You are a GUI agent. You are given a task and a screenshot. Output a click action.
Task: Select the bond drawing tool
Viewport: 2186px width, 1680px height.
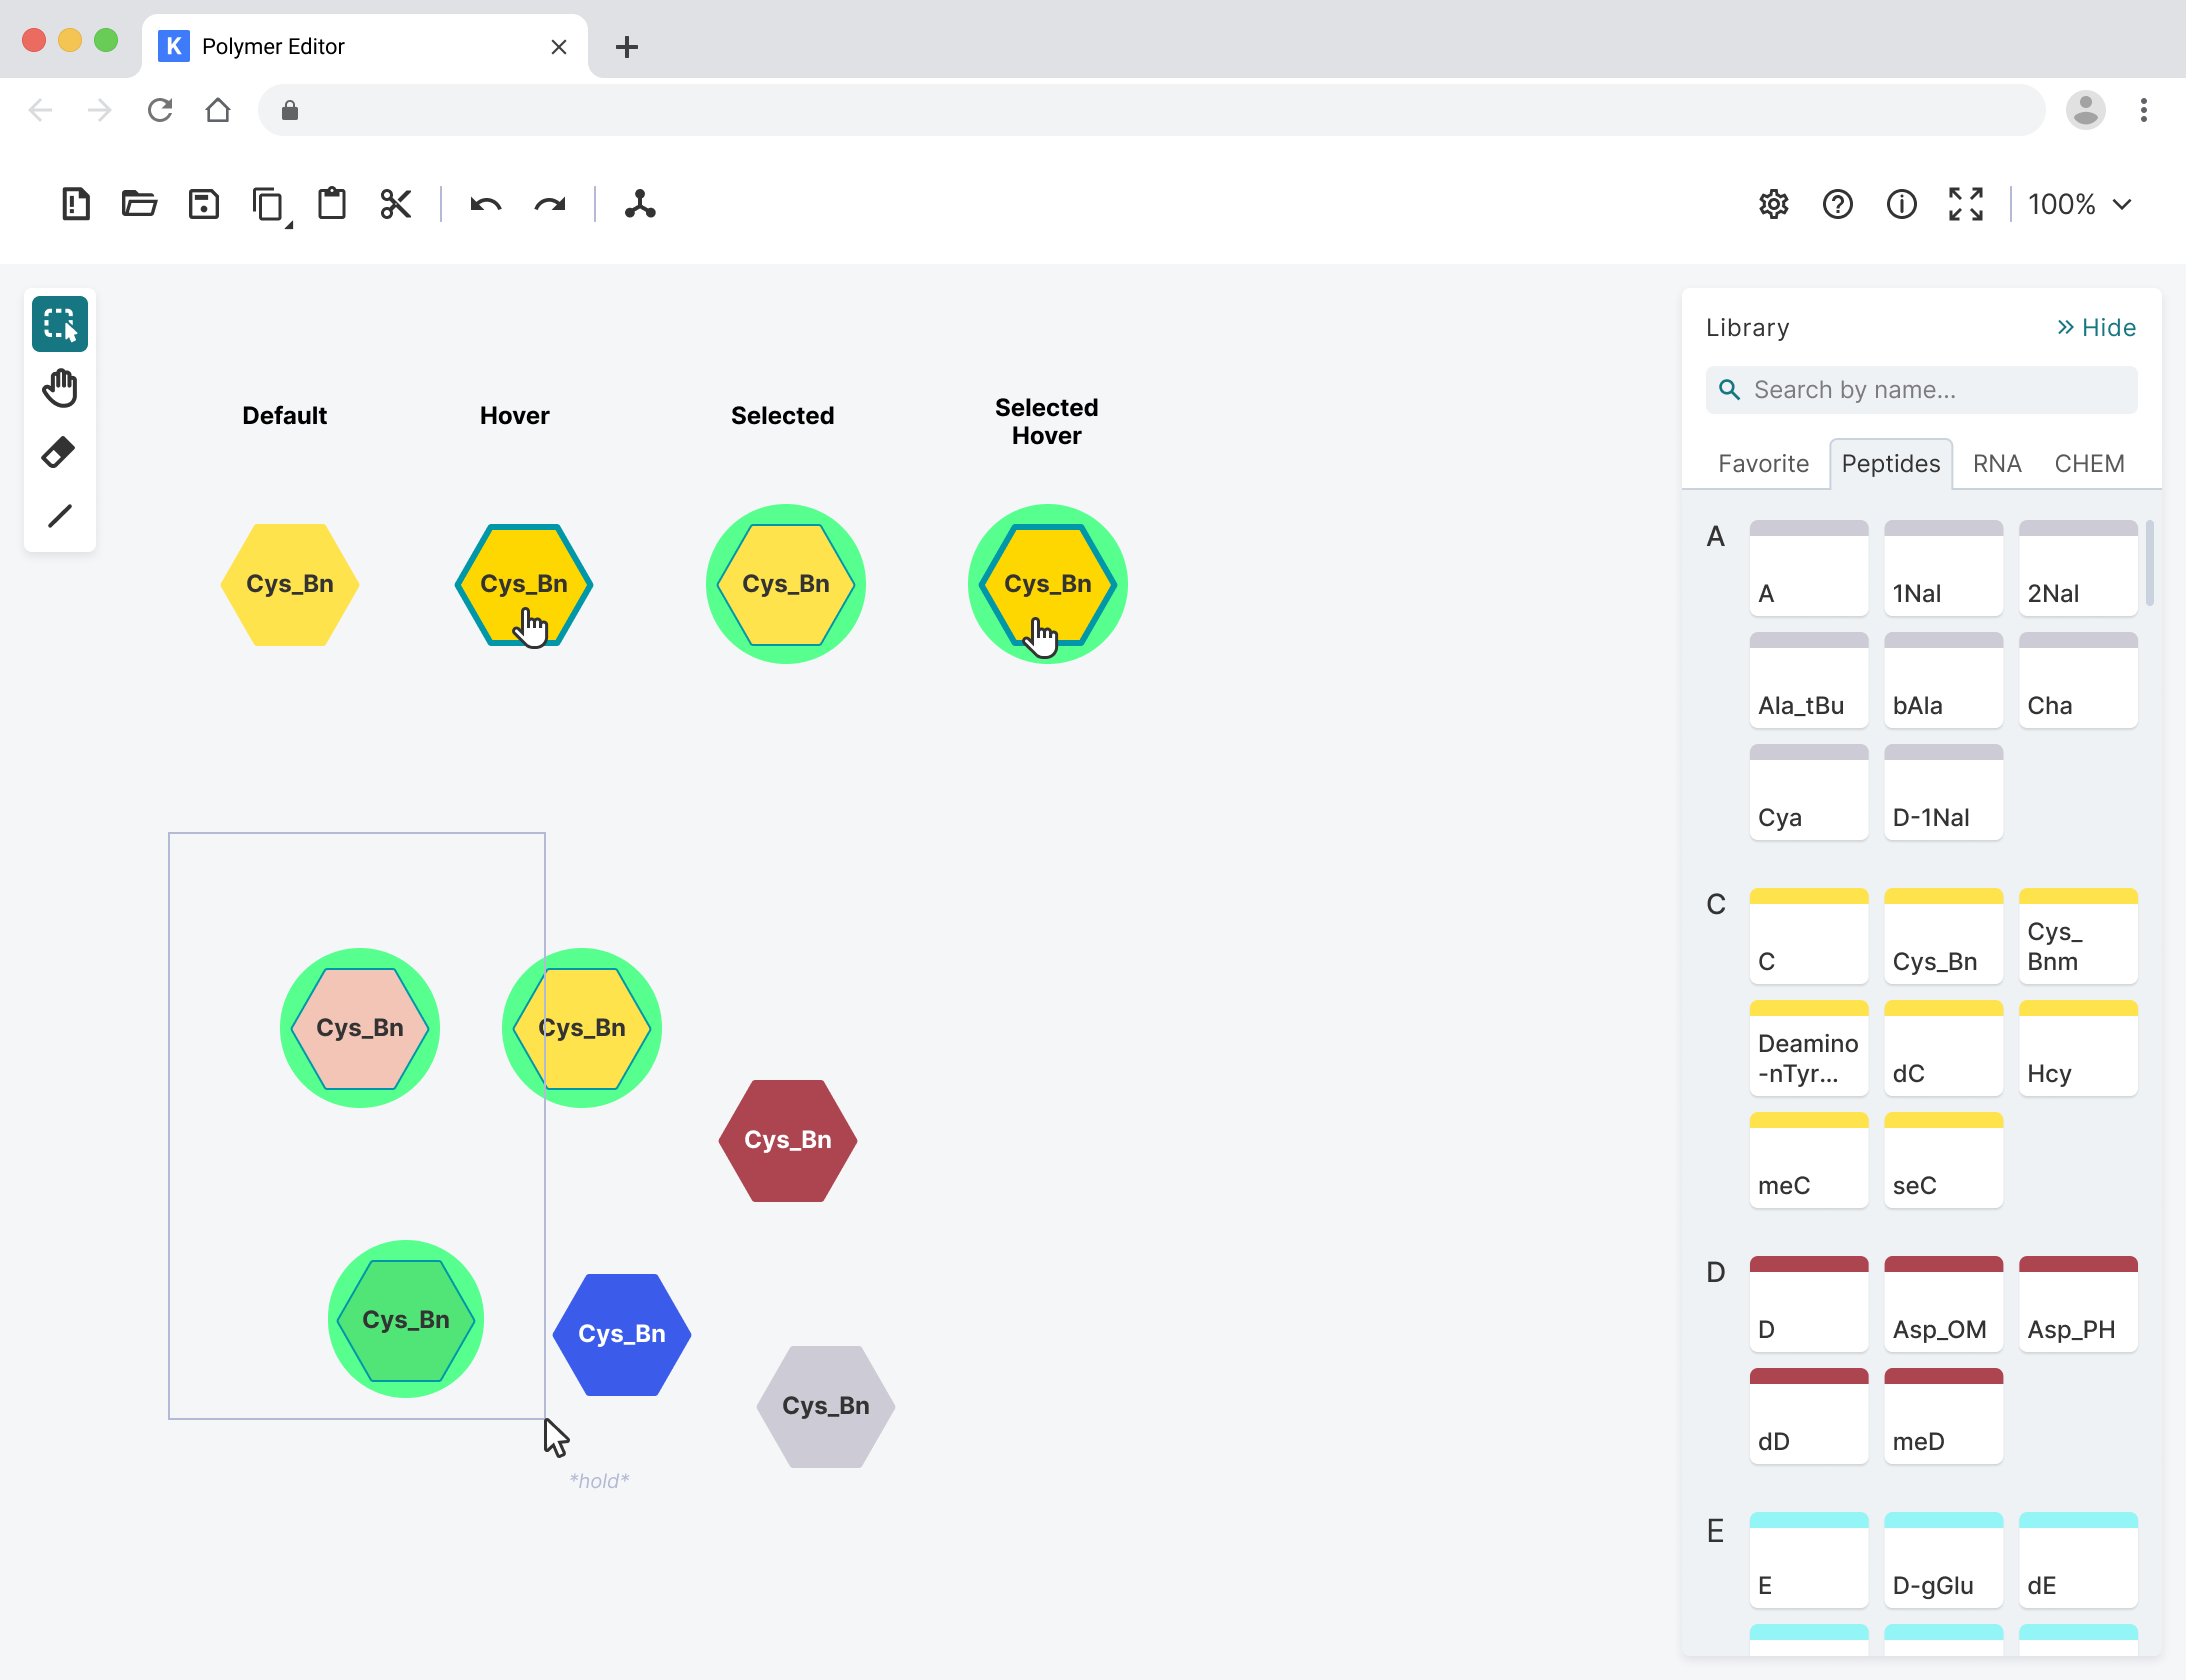tap(59, 514)
